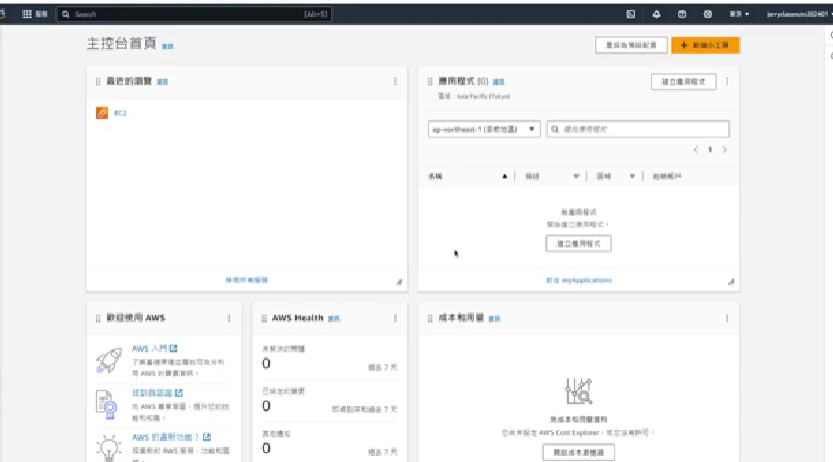Go to previous page of applications
The image size is (833, 462).
tap(695, 150)
